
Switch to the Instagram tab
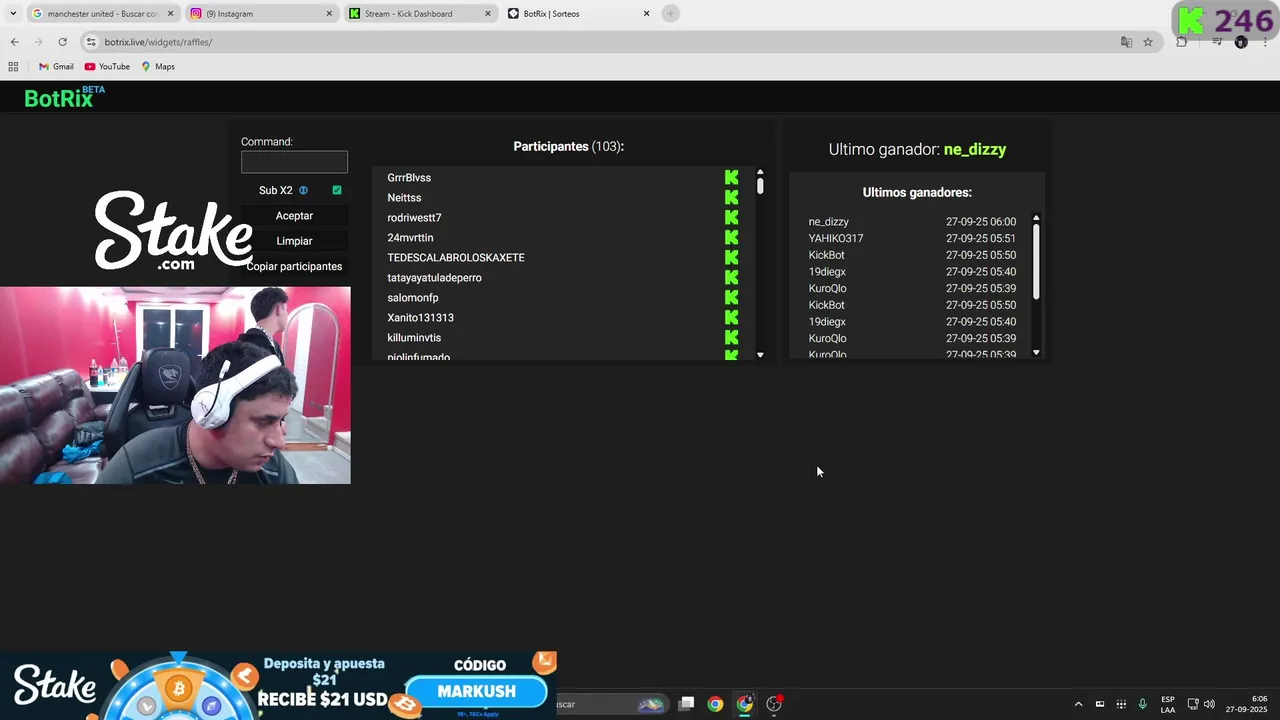pyautogui.click(x=260, y=14)
